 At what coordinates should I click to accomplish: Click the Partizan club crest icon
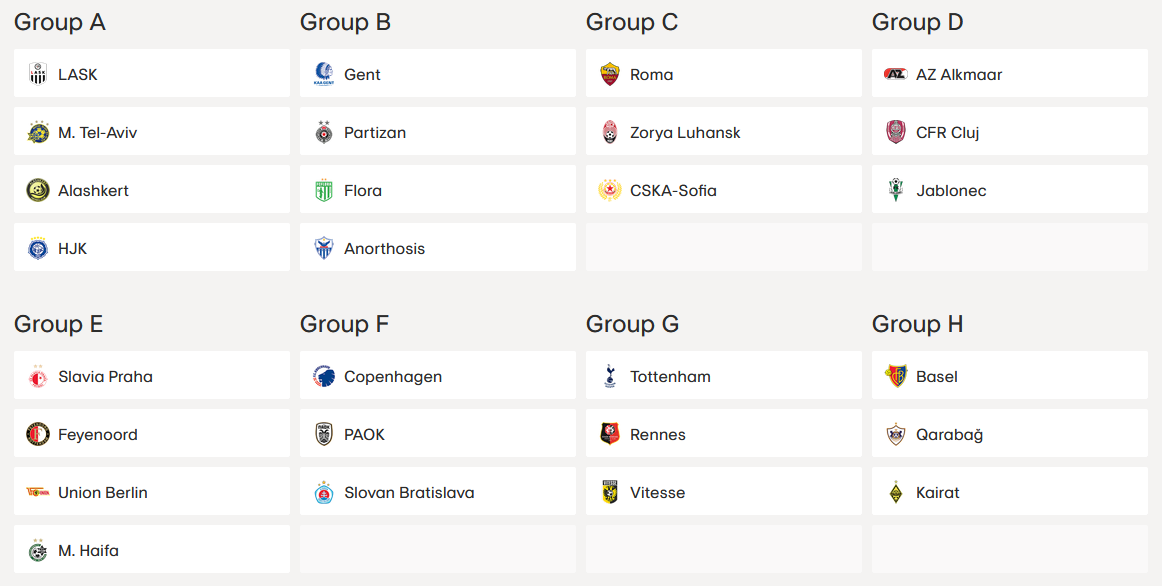click(324, 132)
